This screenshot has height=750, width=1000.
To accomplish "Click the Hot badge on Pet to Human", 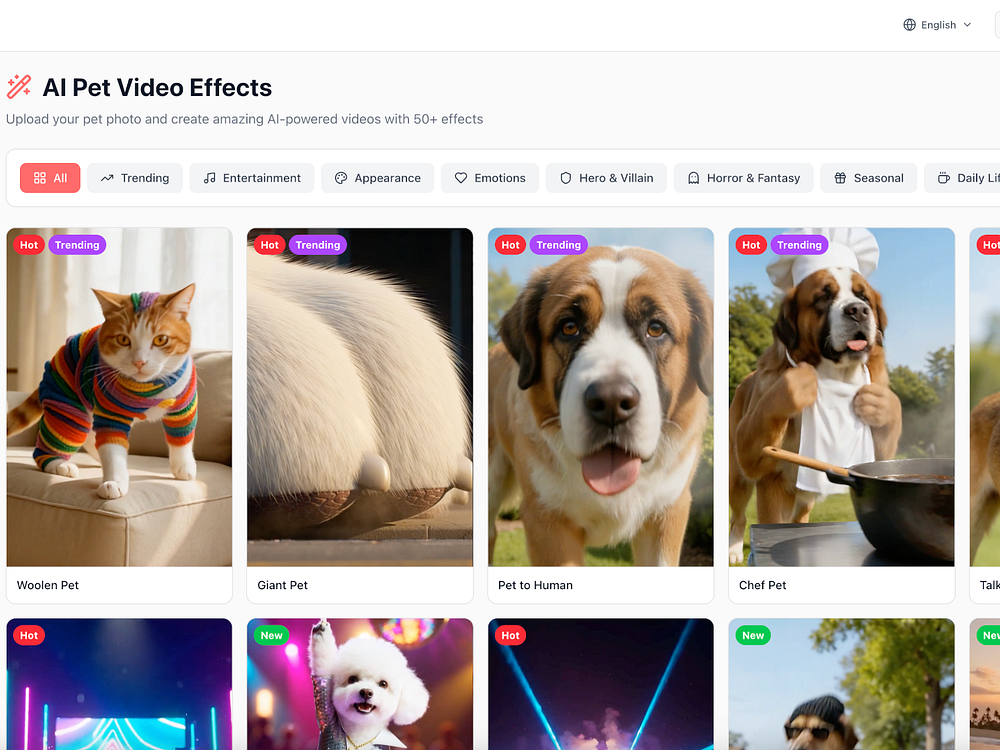I will 510,245.
